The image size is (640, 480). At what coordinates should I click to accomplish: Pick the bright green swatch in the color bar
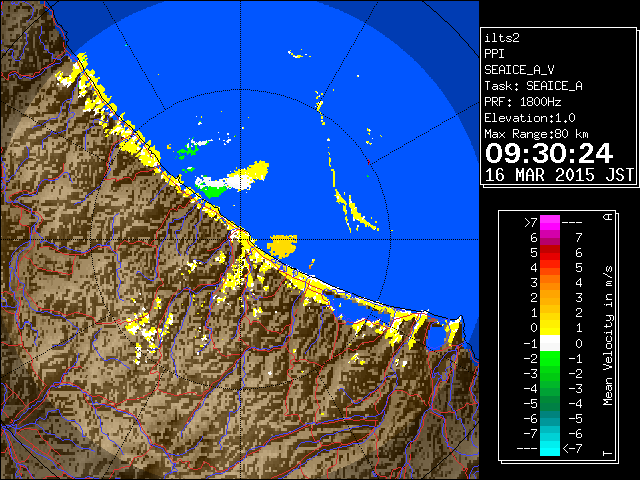(x=550, y=358)
